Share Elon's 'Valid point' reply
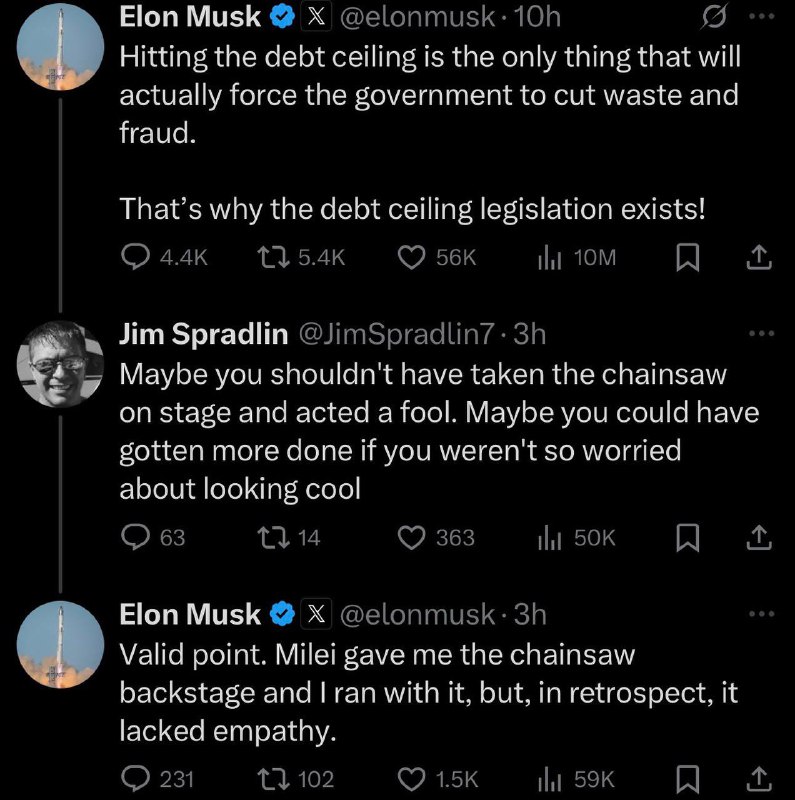 click(x=759, y=780)
